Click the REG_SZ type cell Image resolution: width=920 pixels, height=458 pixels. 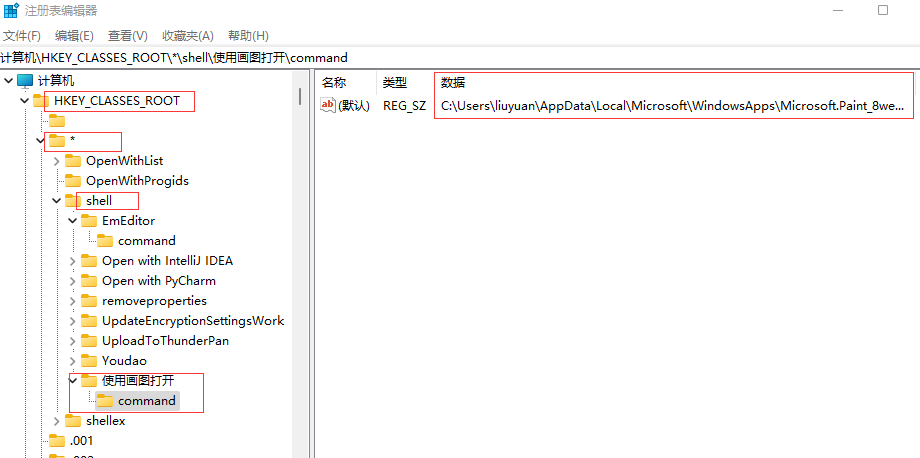pos(404,106)
